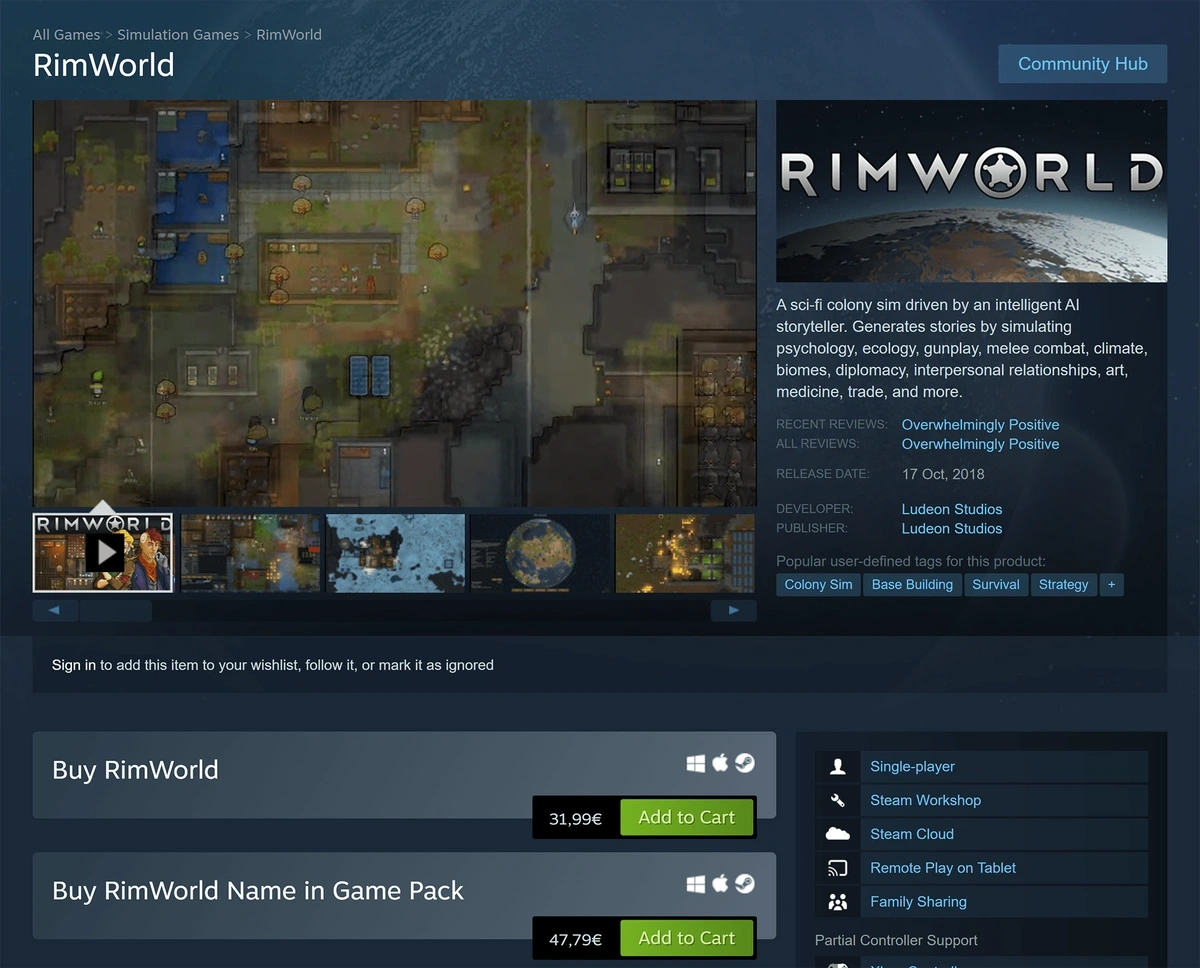Play the RimWorld trailer video thumbnail
Viewport: 1200px width, 968px height.
tap(103, 553)
